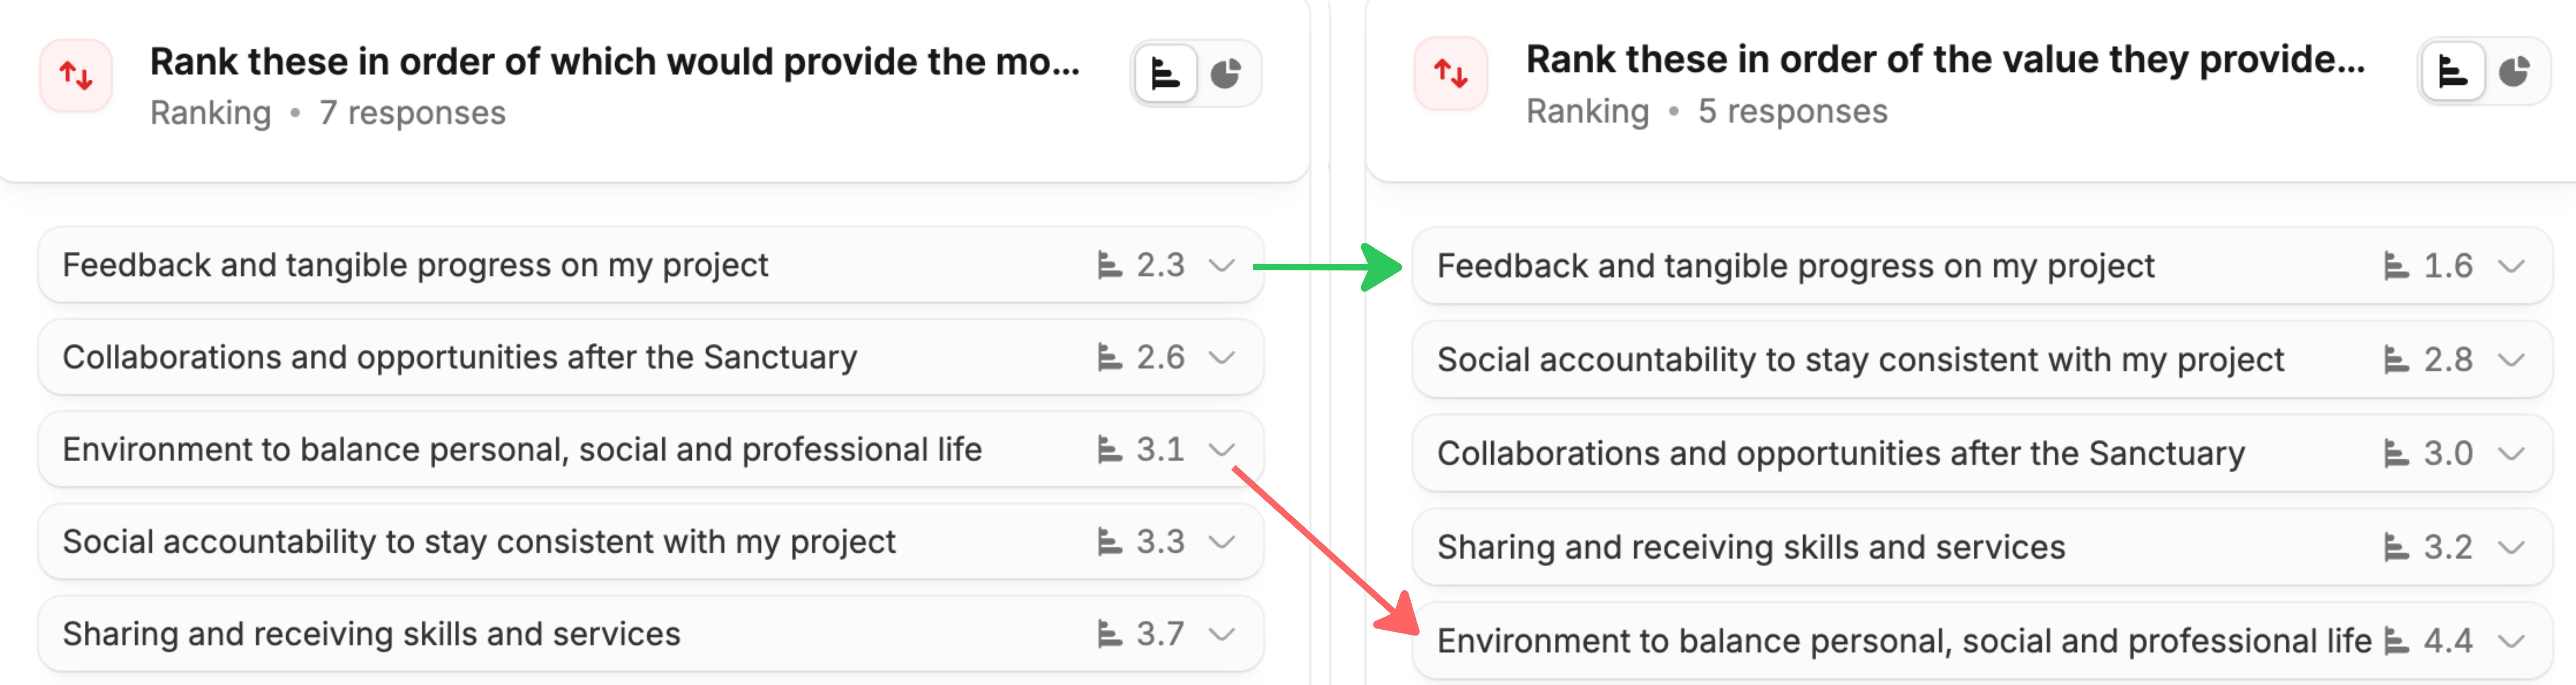Expand right Feedback and tangible progress chevron

[x=2511, y=266]
